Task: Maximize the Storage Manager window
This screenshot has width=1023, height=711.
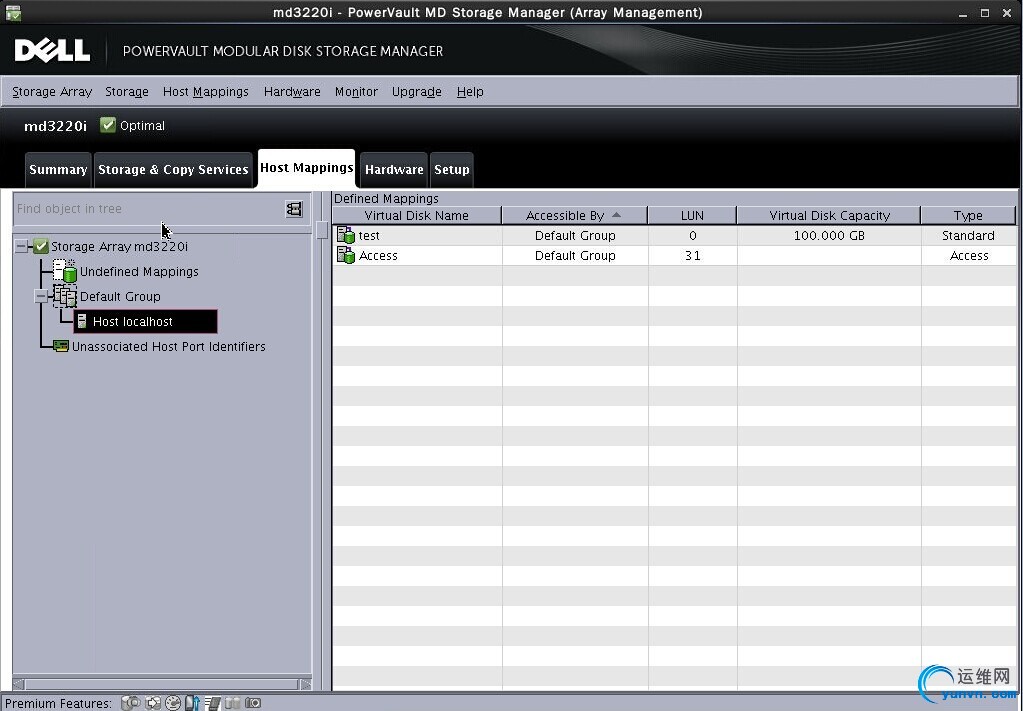Action: (x=985, y=12)
